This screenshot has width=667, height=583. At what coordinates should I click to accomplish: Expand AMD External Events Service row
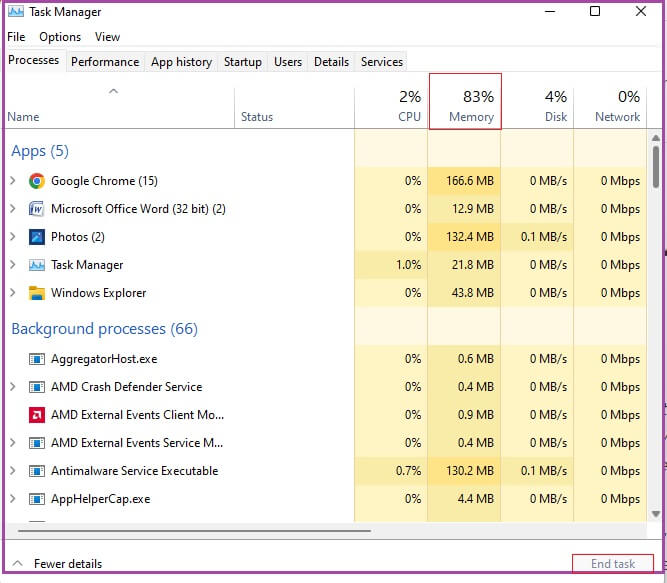pos(13,443)
